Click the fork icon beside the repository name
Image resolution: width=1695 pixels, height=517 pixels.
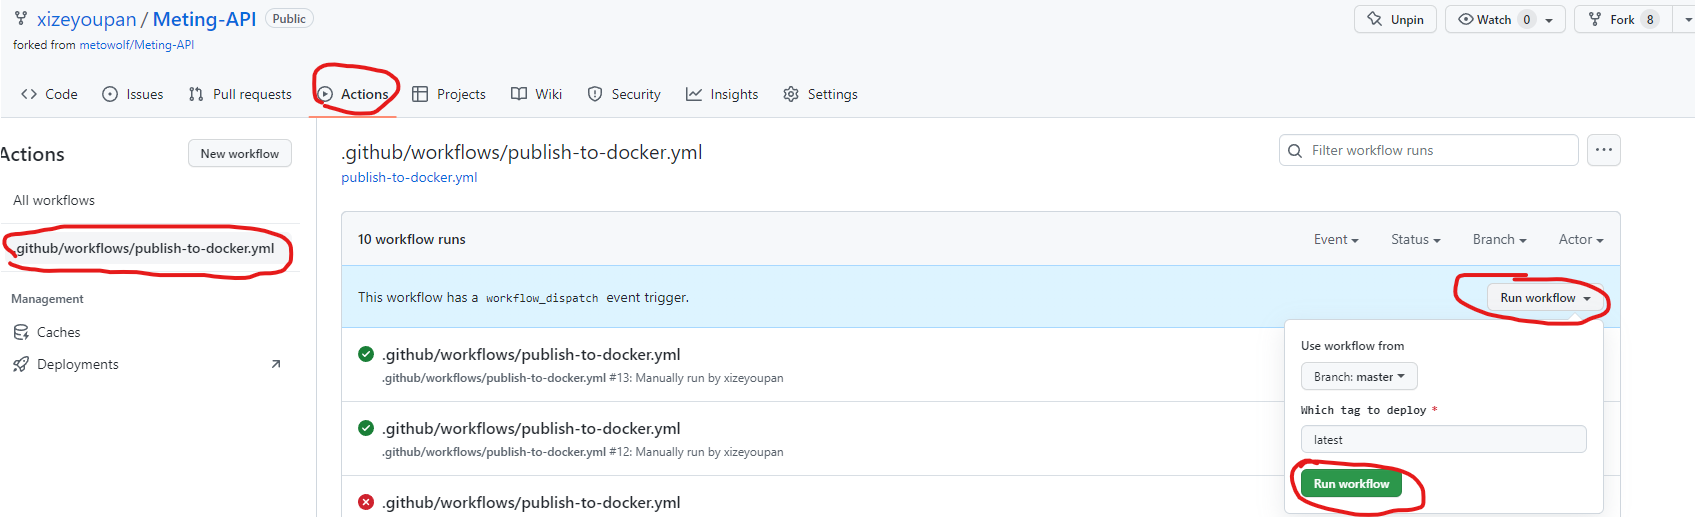(x=21, y=19)
